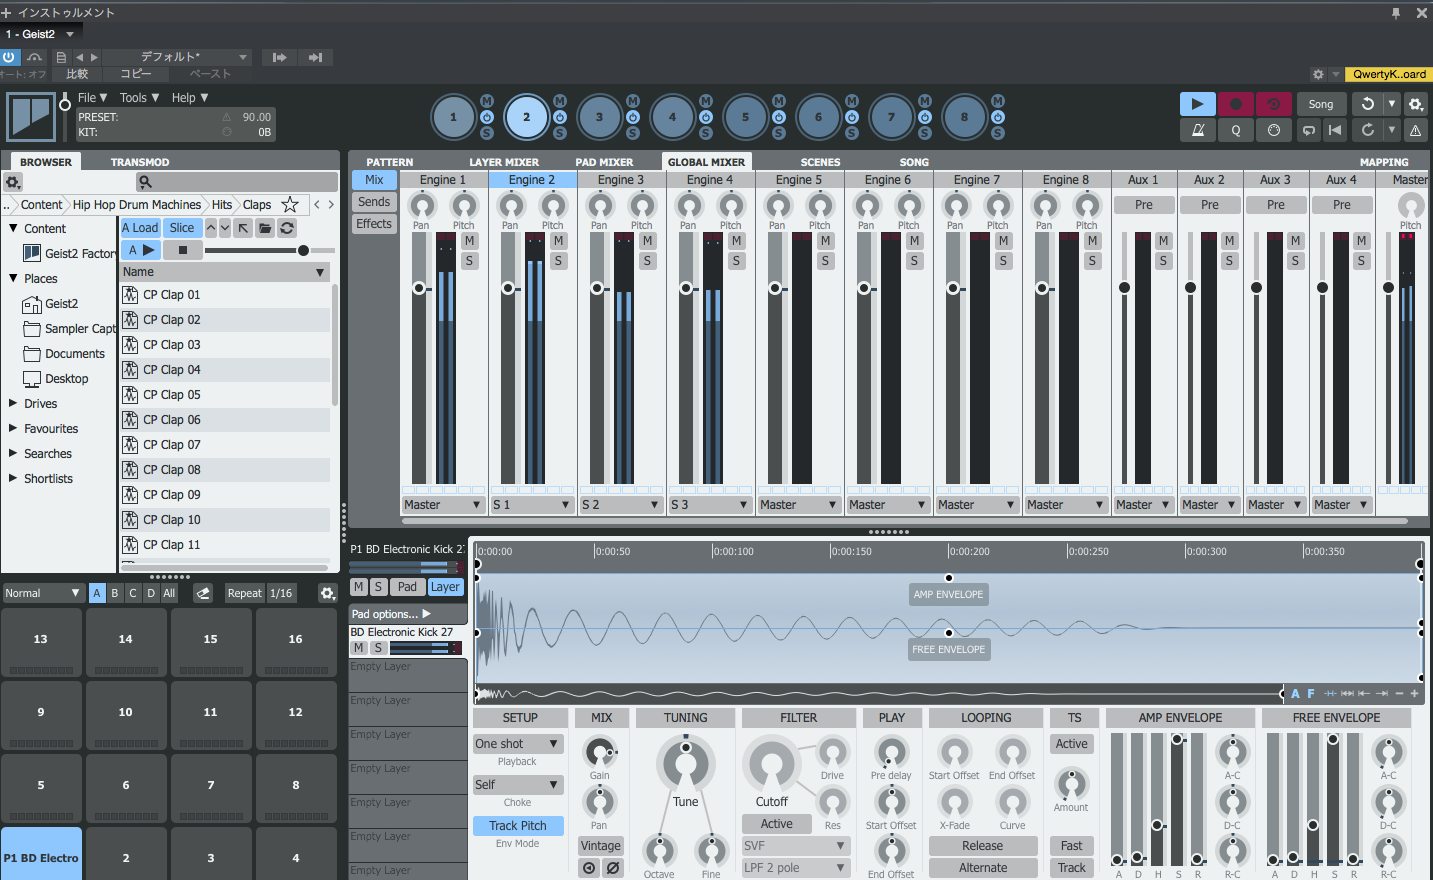Screen dimensions: 1433x880
Task: Mute BD Electronic Kick 27 layer
Action: point(359,648)
